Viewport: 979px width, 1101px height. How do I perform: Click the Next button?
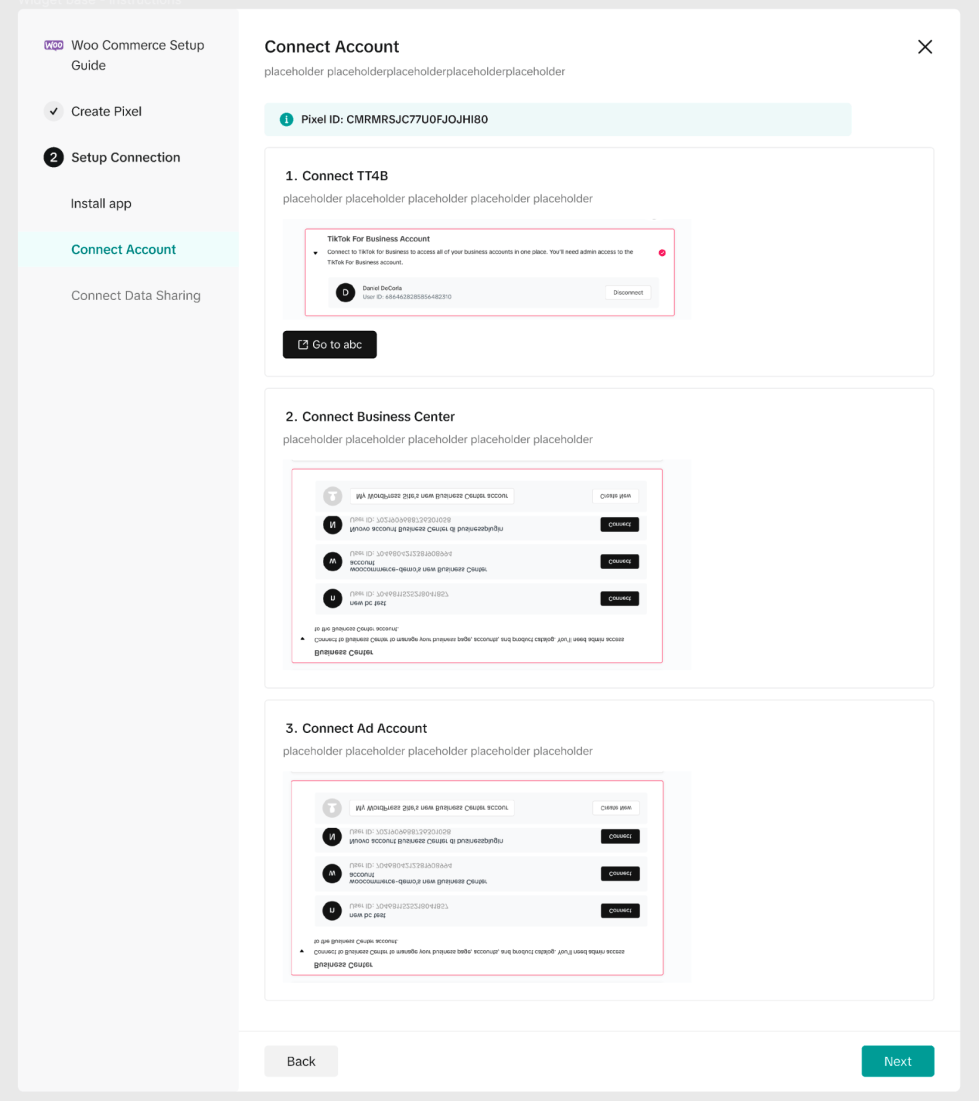[897, 1061]
